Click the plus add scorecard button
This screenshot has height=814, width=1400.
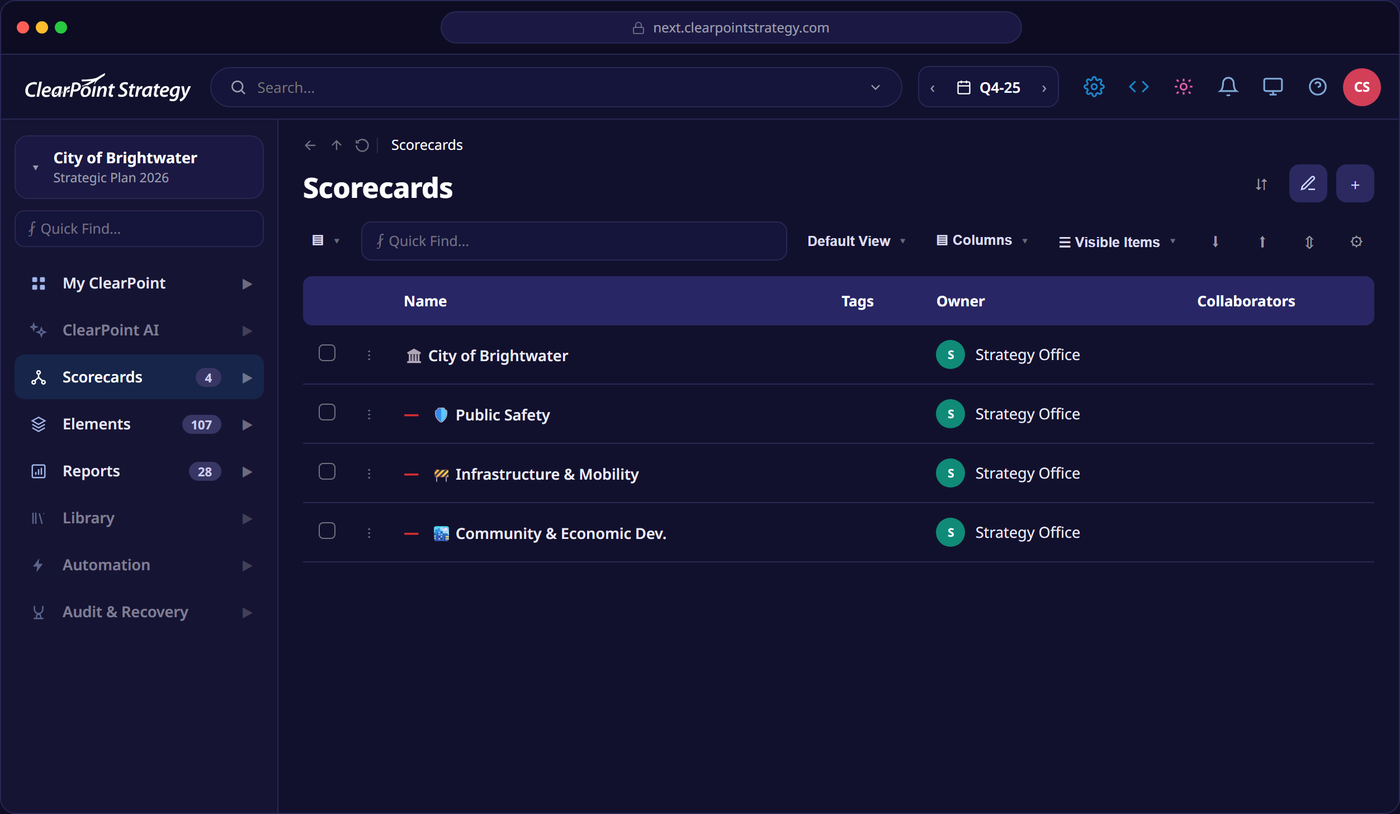coord(1355,184)
